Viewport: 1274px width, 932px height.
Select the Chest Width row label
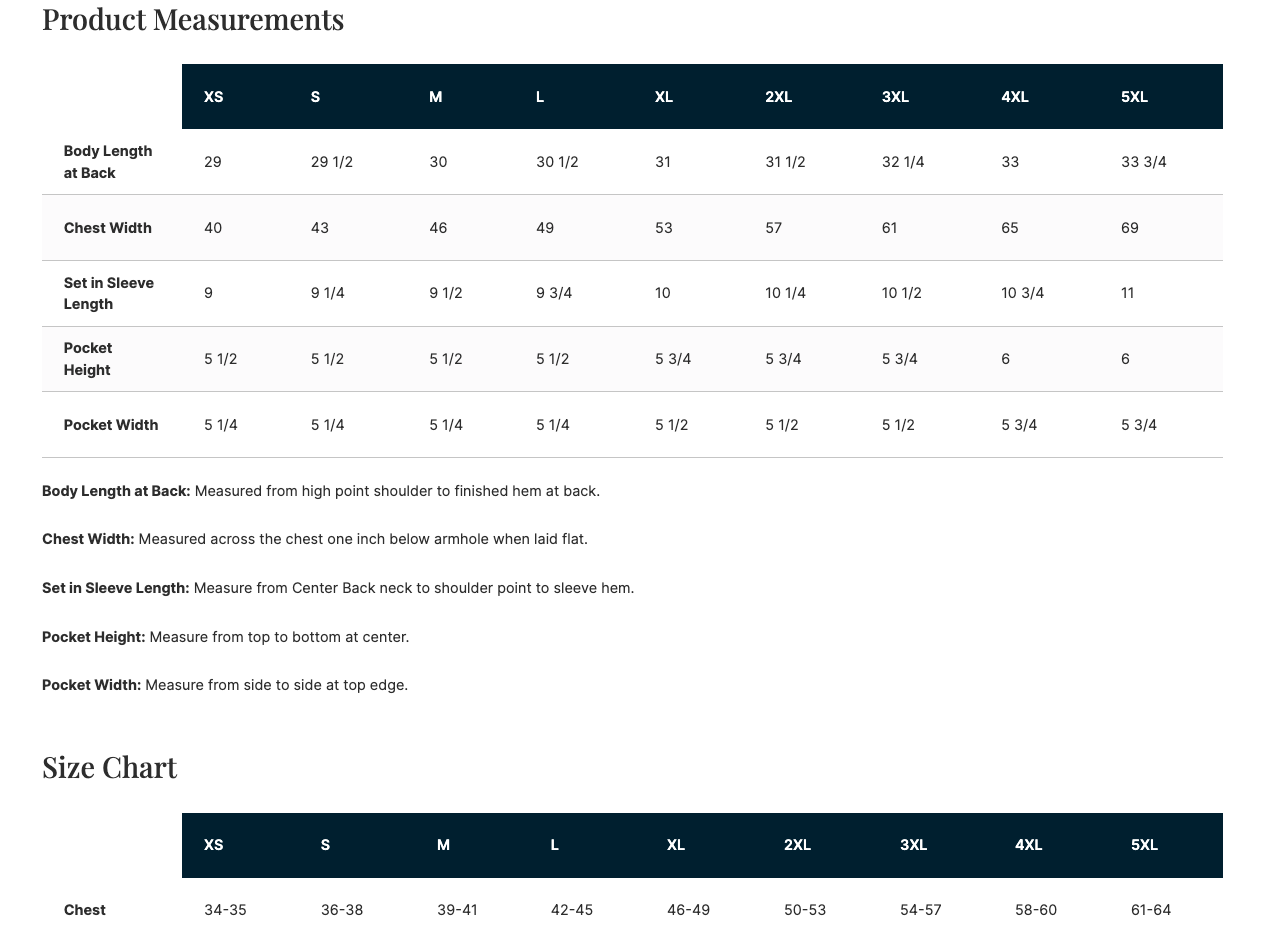click(108, 228)
